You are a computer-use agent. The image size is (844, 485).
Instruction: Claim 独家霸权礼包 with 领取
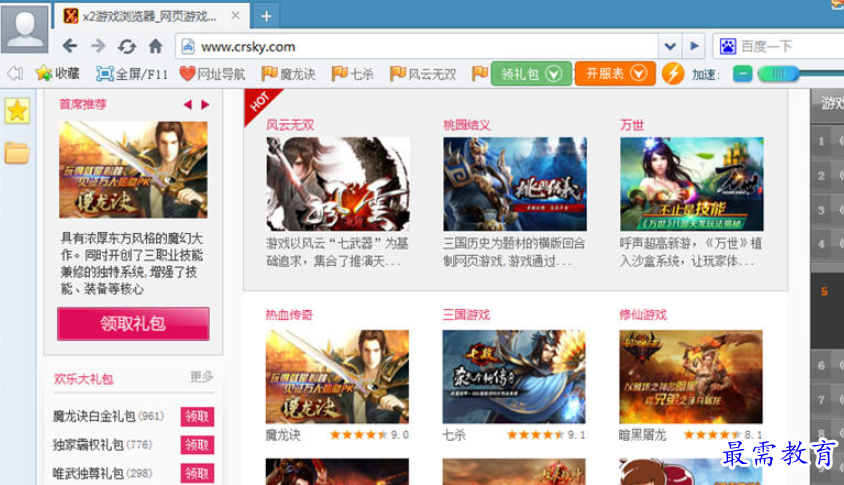click(197, 445)
